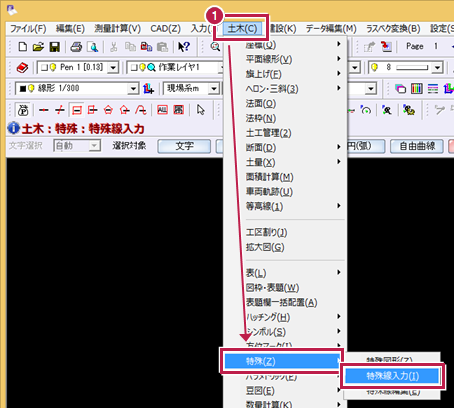The width and height of the screenshot is (454, 408).
Task: Click the Print preview icon
Action: pos(92,47)
